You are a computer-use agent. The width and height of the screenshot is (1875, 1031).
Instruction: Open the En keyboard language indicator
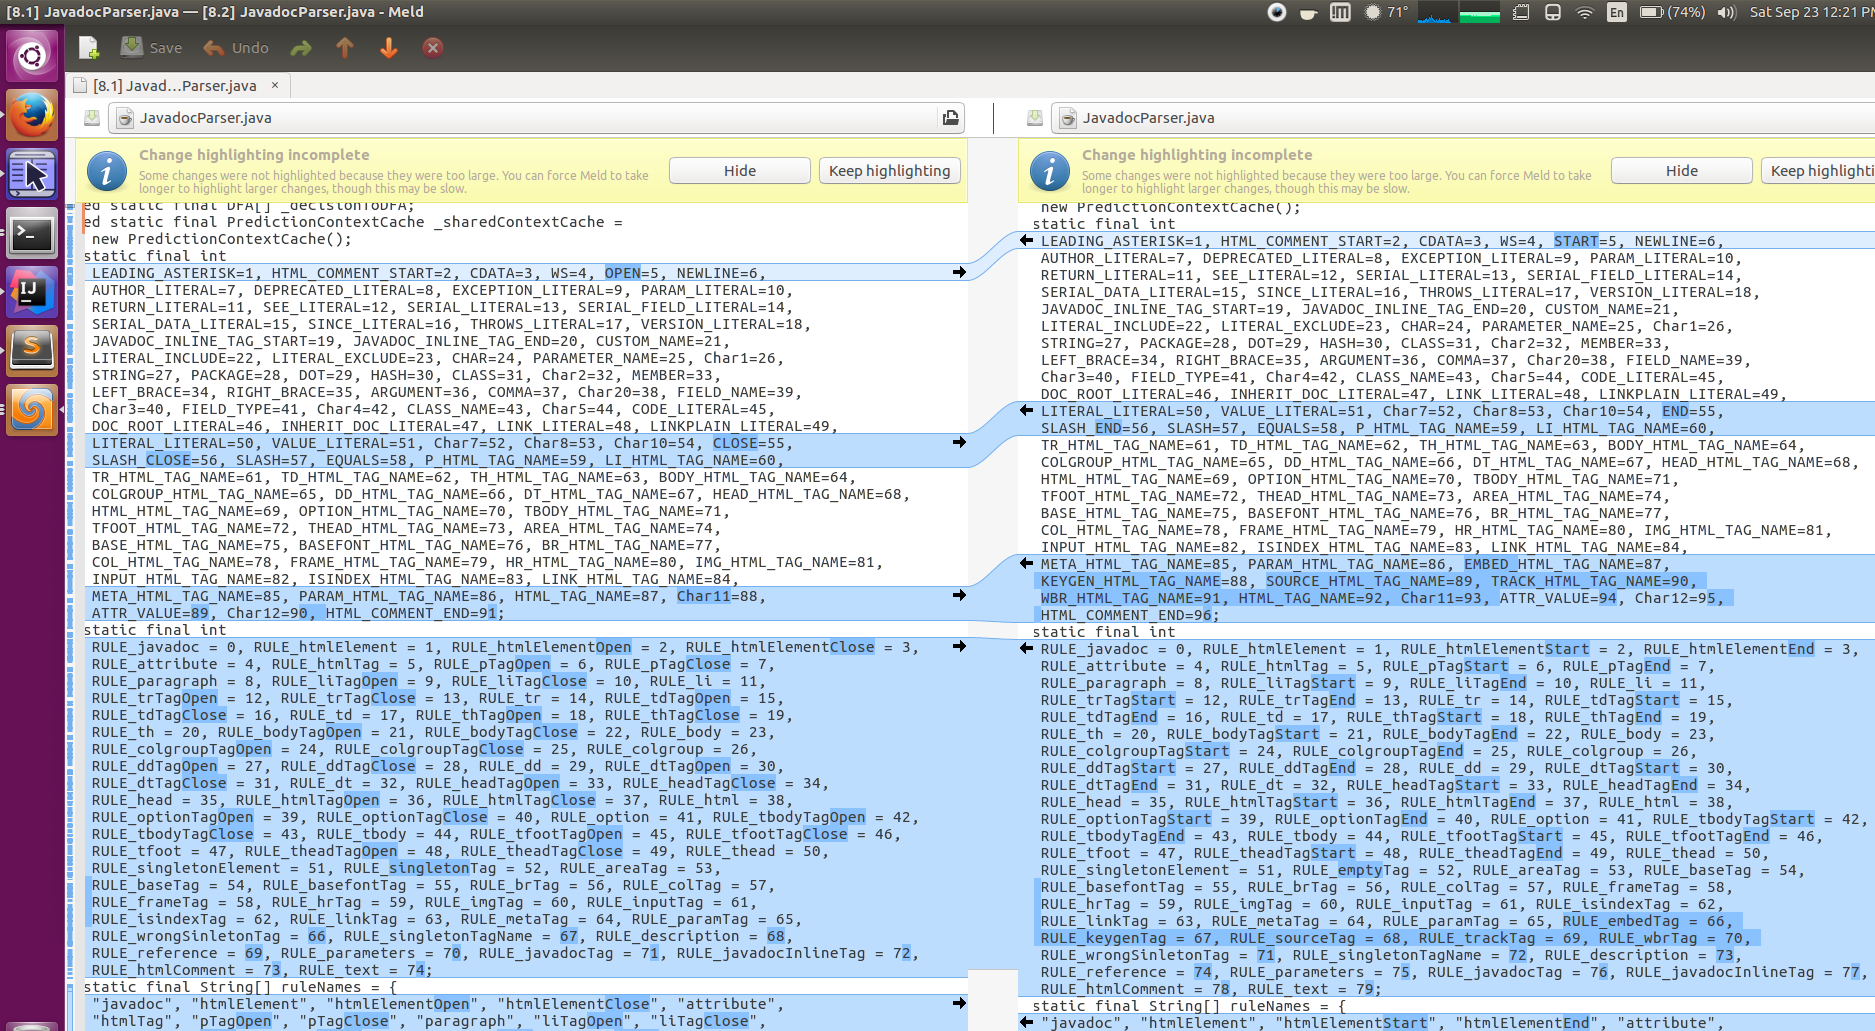pos(1617,12)
